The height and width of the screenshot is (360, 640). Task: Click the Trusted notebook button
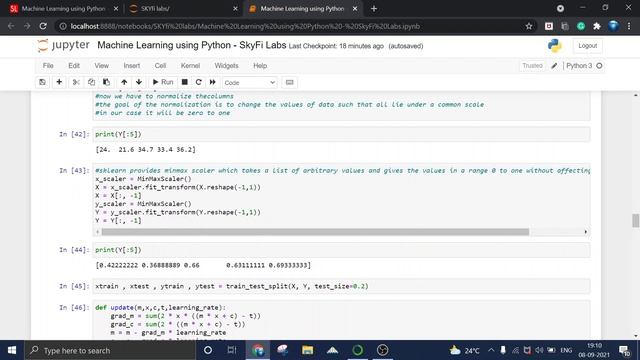tap(532, 66)
